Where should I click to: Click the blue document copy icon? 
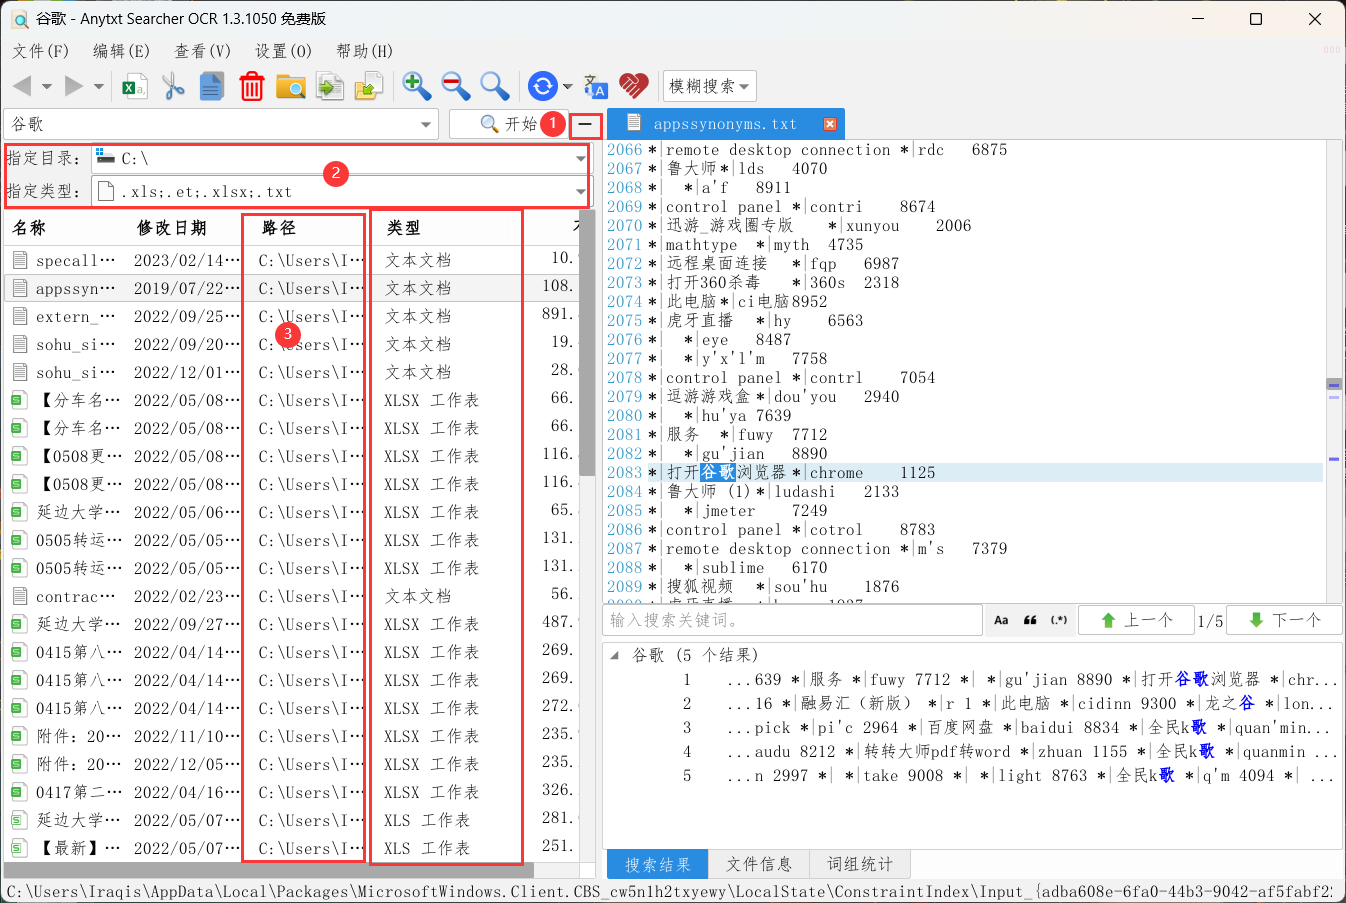pos(211,87)
